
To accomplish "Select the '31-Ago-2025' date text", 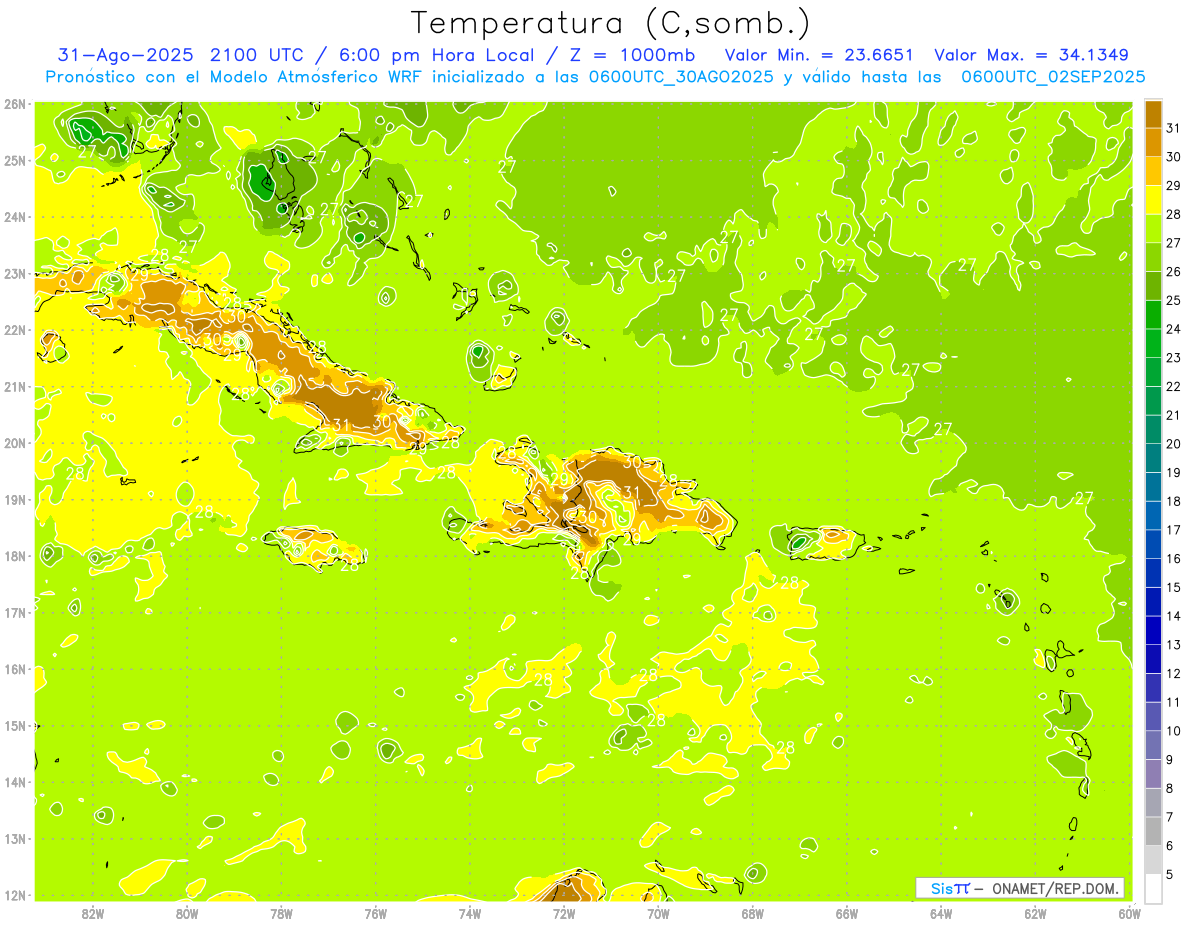I will pyautogui.click(x=126, y=55).
